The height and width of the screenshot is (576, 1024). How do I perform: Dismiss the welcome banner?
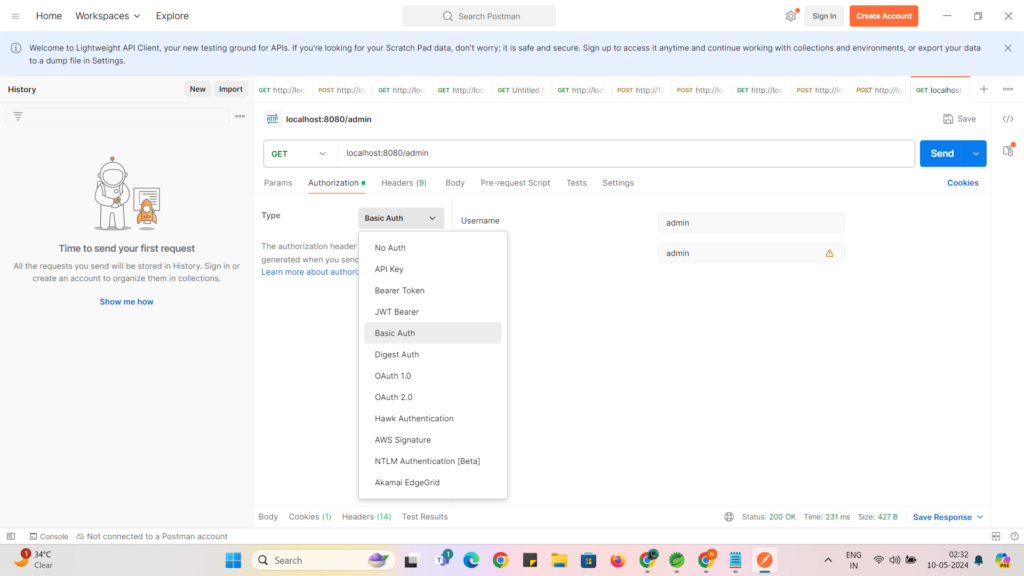[1008, 48]
